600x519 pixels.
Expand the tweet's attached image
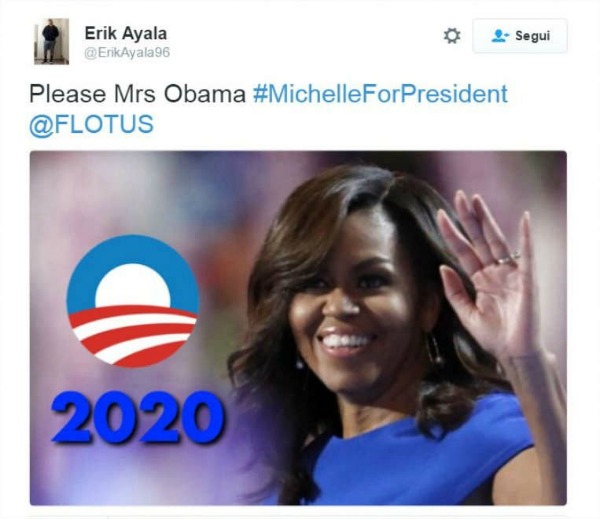(x=298, y=328)
